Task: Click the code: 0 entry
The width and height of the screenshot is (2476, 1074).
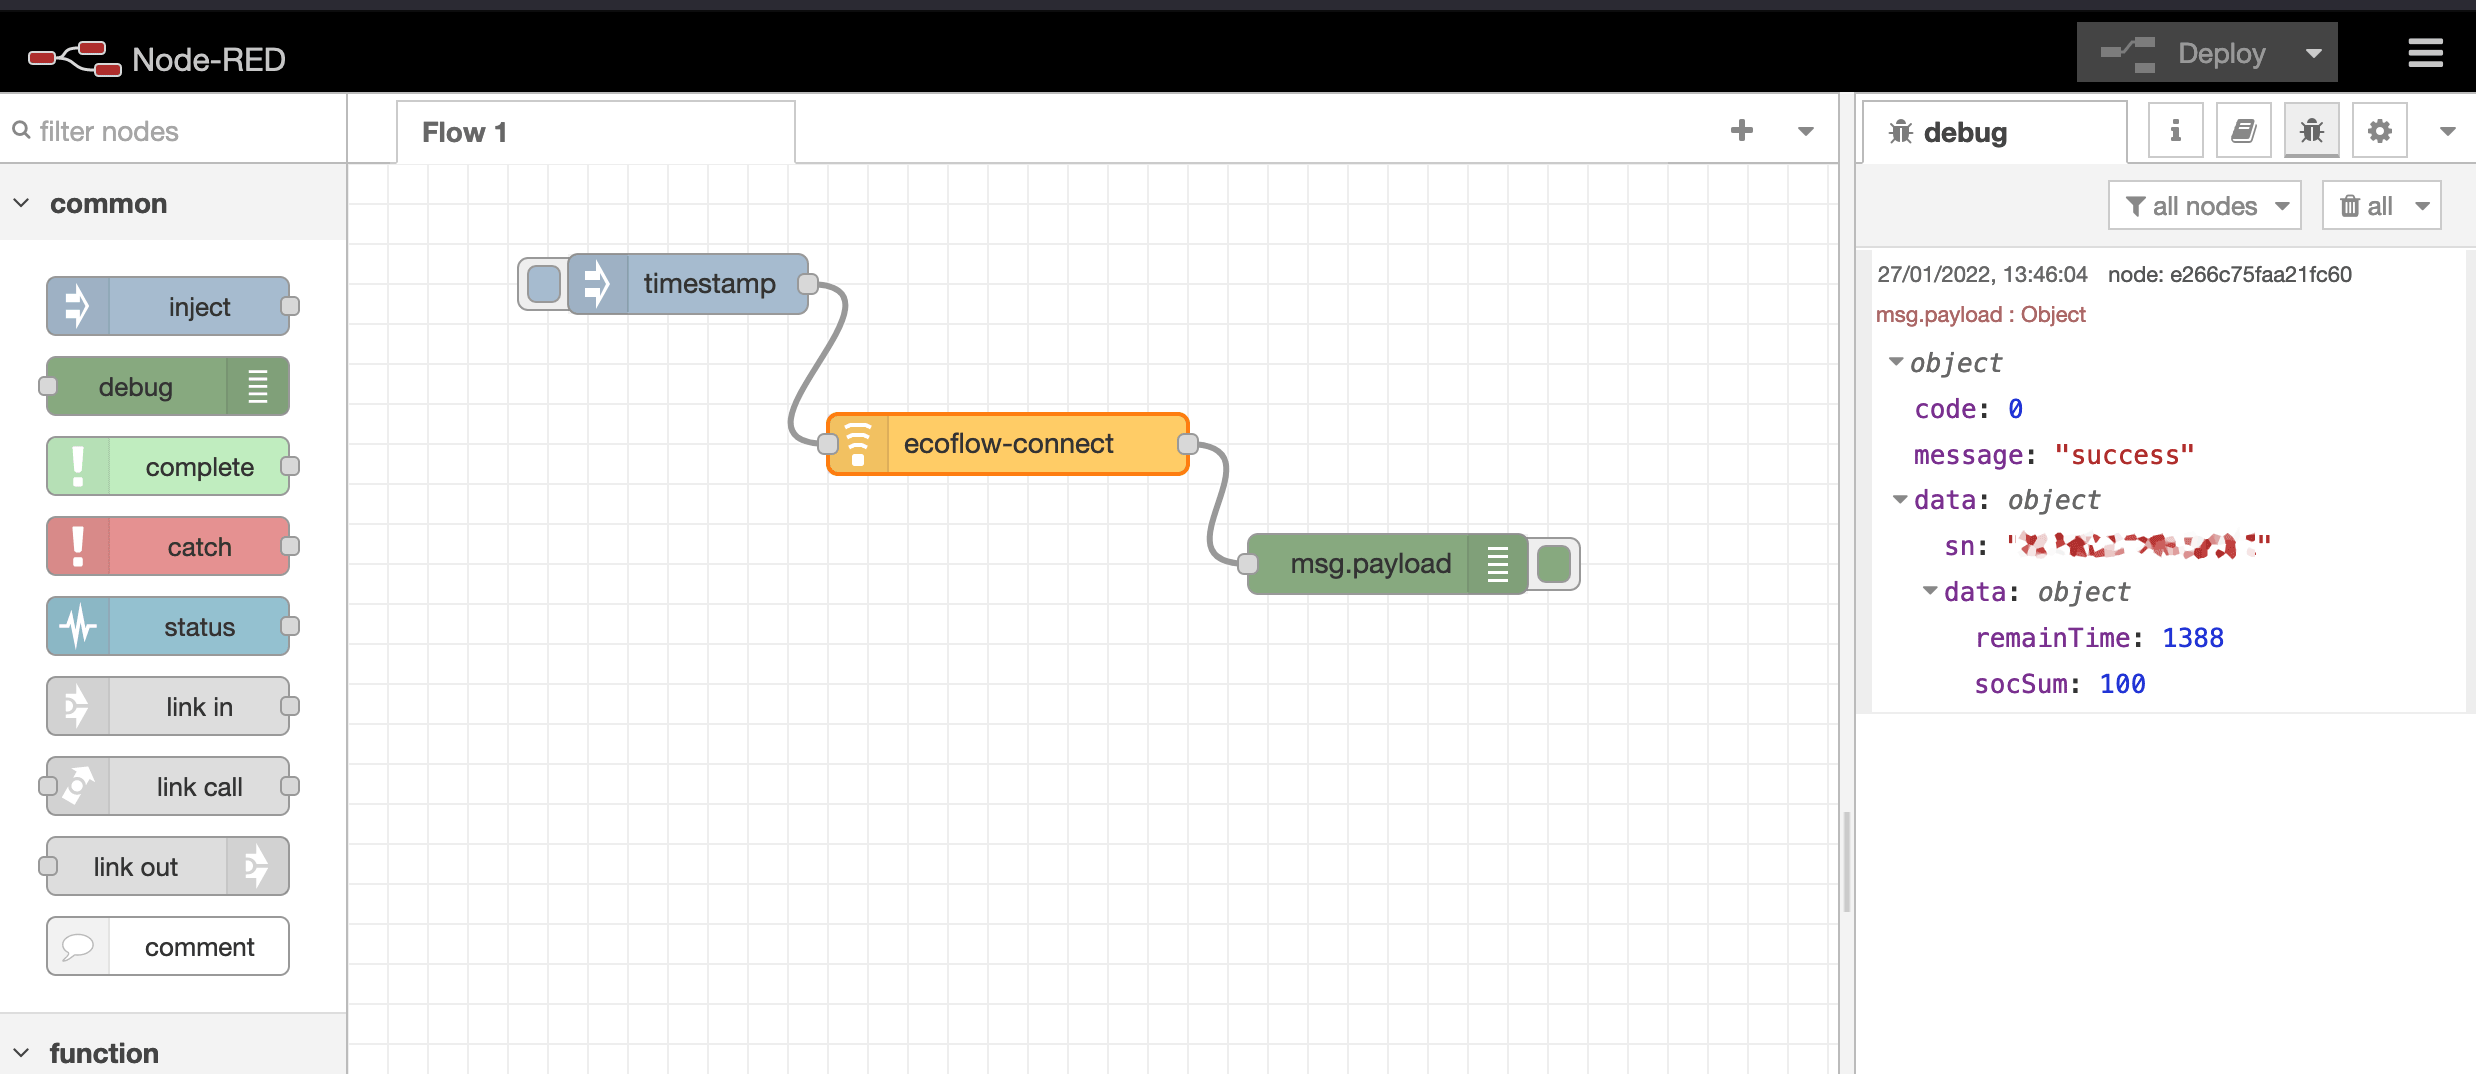Action: coord(1969,409)
